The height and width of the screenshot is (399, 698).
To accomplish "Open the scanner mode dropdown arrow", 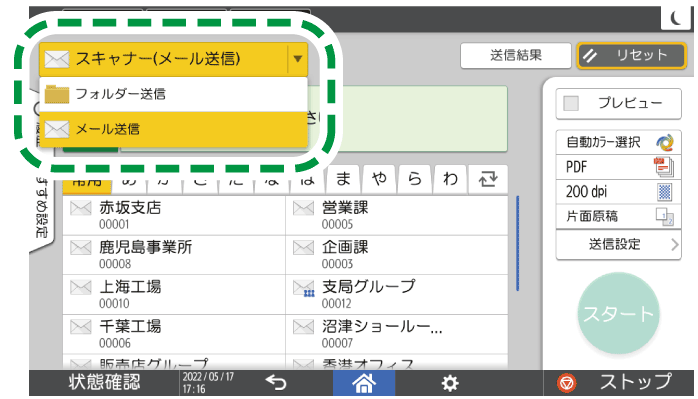I will (298, 59).
